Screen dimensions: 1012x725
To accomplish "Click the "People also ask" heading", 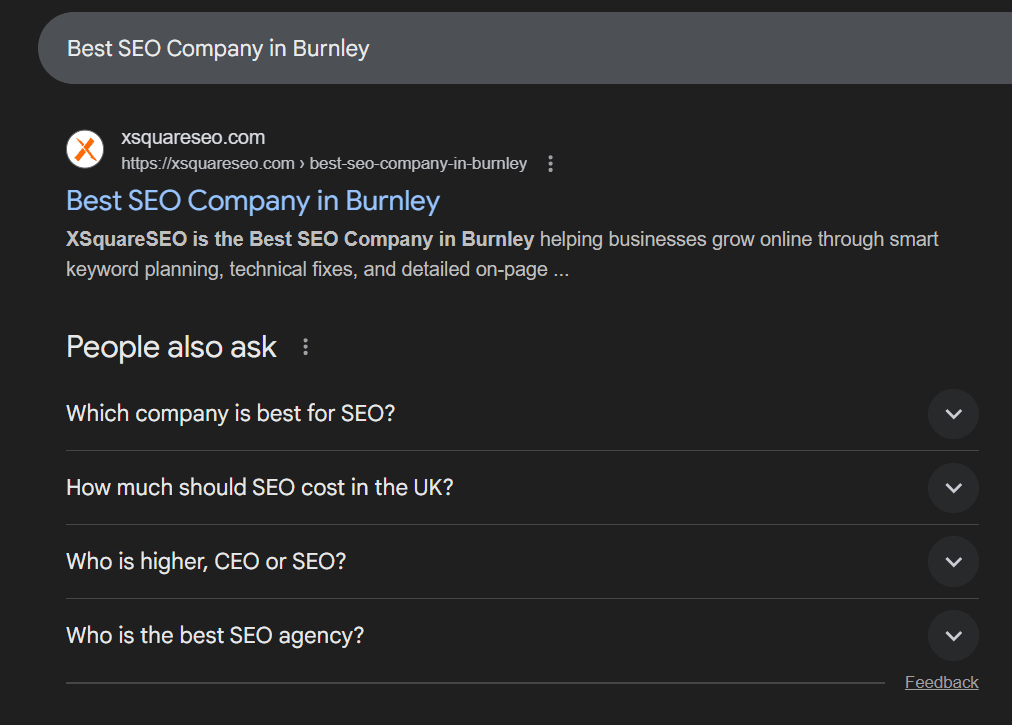I will coord(170,346).
